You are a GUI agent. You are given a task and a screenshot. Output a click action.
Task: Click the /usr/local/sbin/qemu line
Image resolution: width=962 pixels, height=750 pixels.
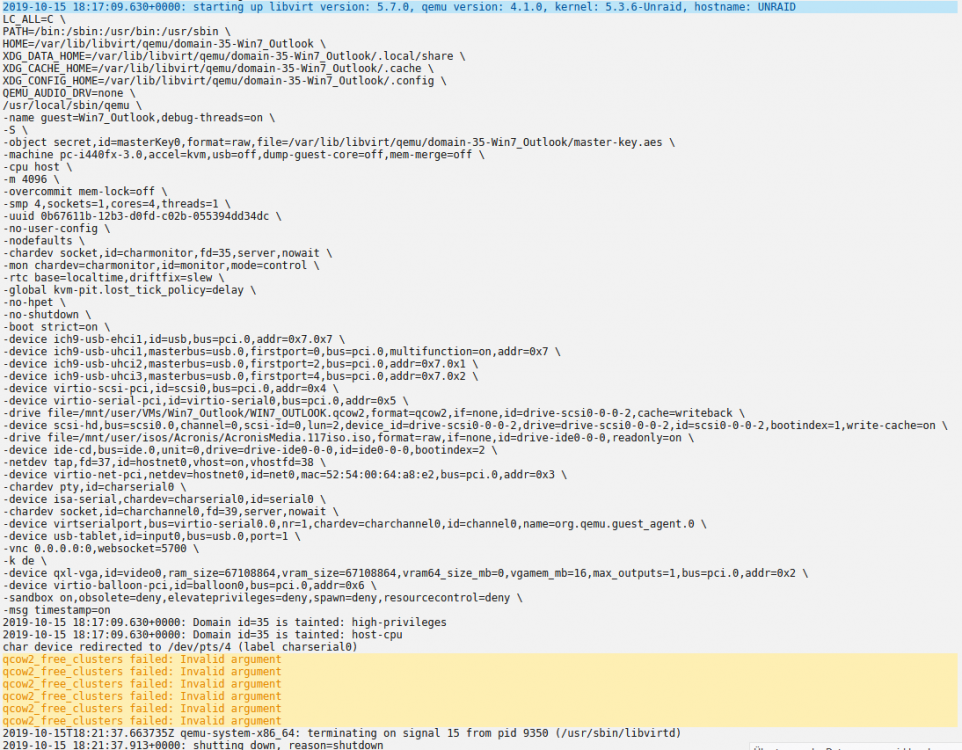point(72,105)
